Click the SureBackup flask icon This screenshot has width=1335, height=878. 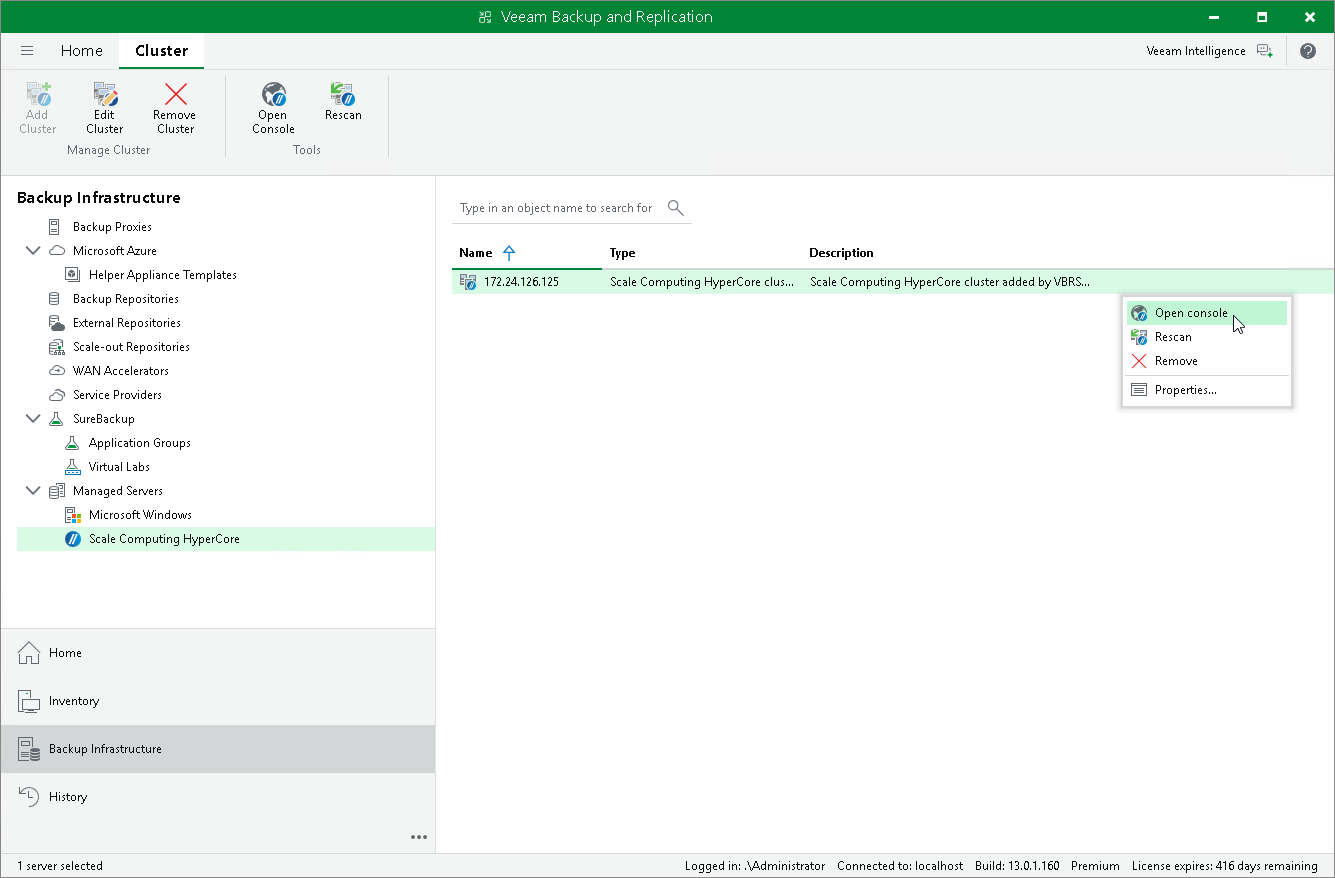tap(56, 419)
